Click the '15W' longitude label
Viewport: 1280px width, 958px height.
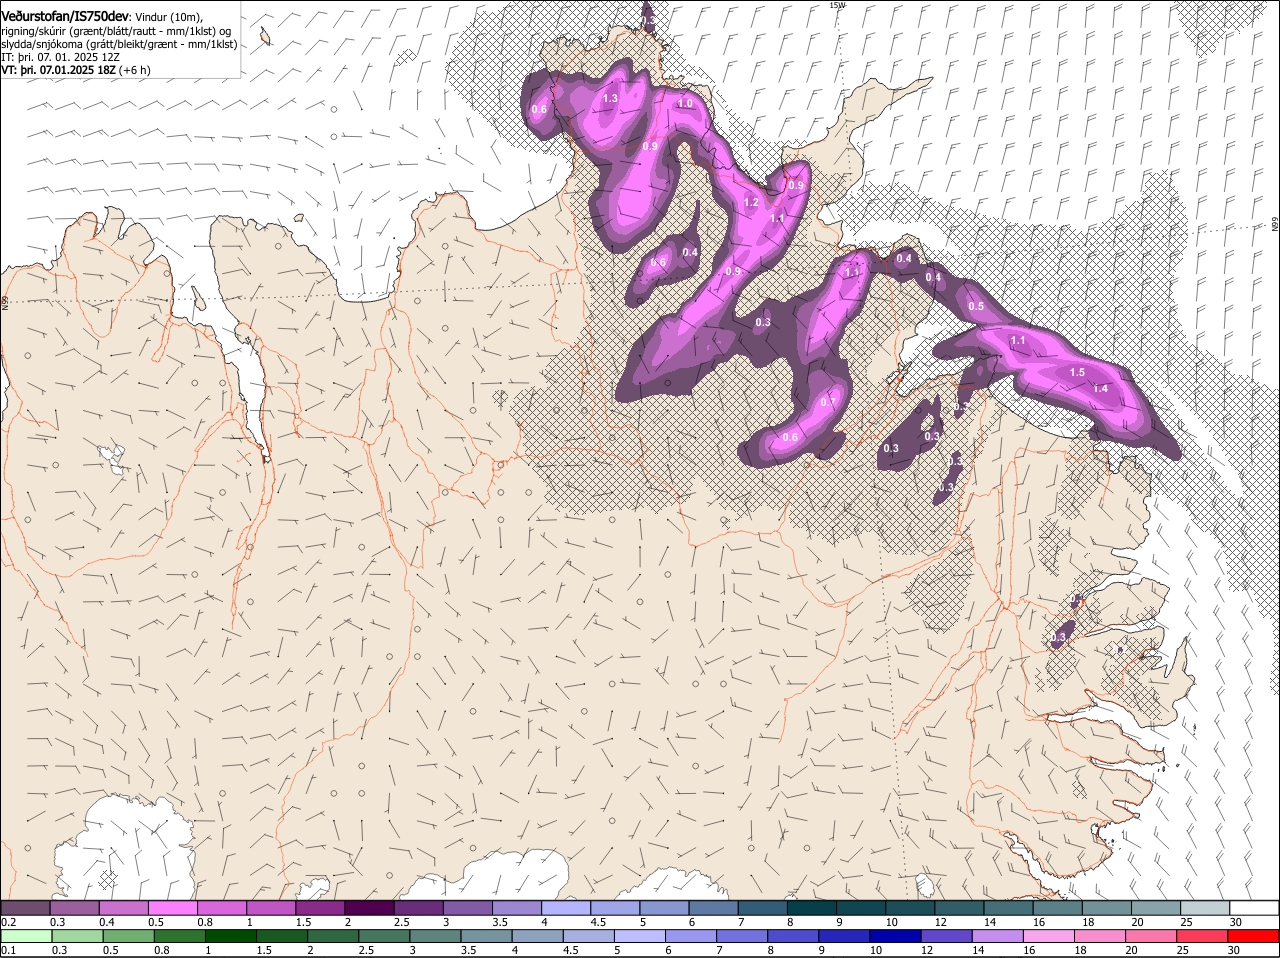(x=837, y=5)
